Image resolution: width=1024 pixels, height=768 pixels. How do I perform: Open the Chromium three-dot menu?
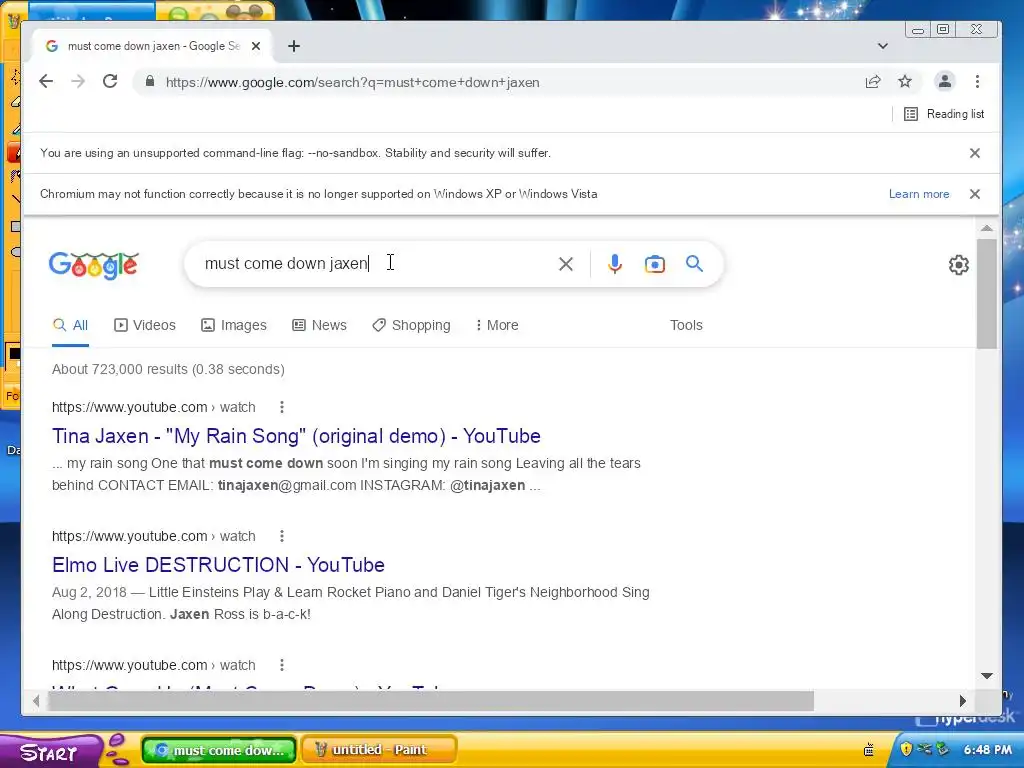pyautogui.click(x=977, y=82)
